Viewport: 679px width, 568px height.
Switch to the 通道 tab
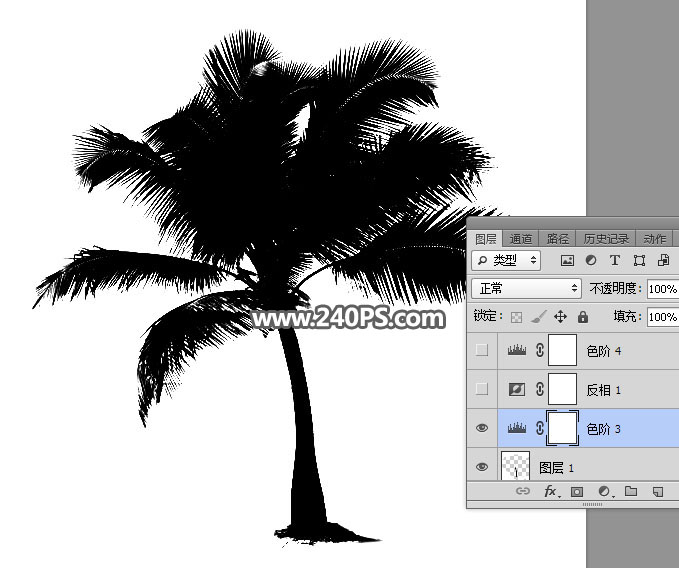point(521,239)
